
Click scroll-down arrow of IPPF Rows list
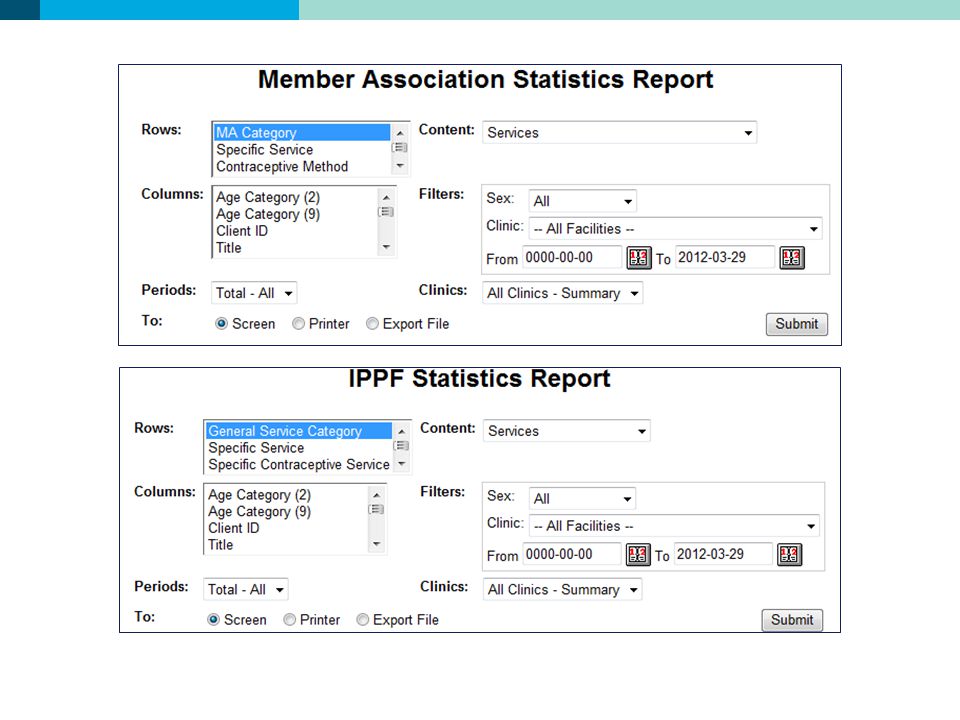(402, 464)
